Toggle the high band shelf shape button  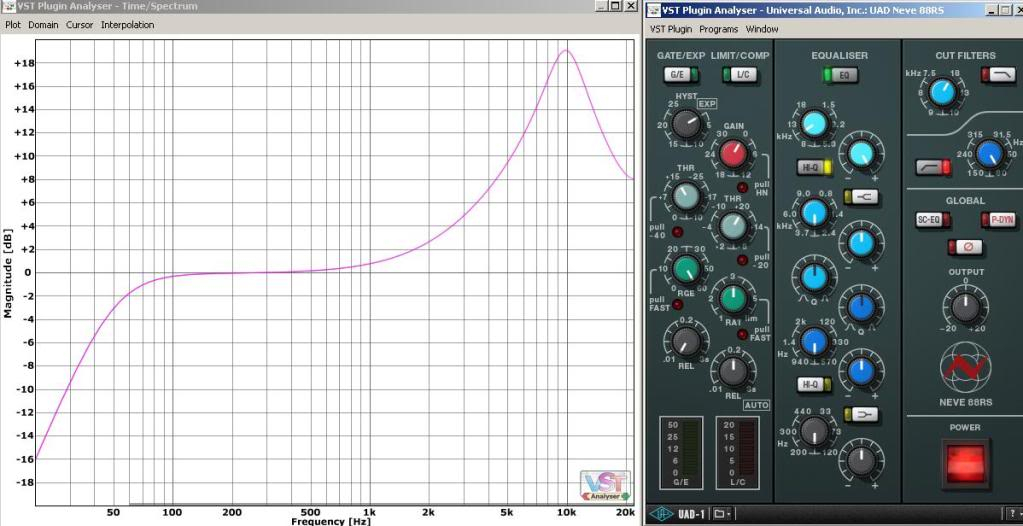coord(855,196)
